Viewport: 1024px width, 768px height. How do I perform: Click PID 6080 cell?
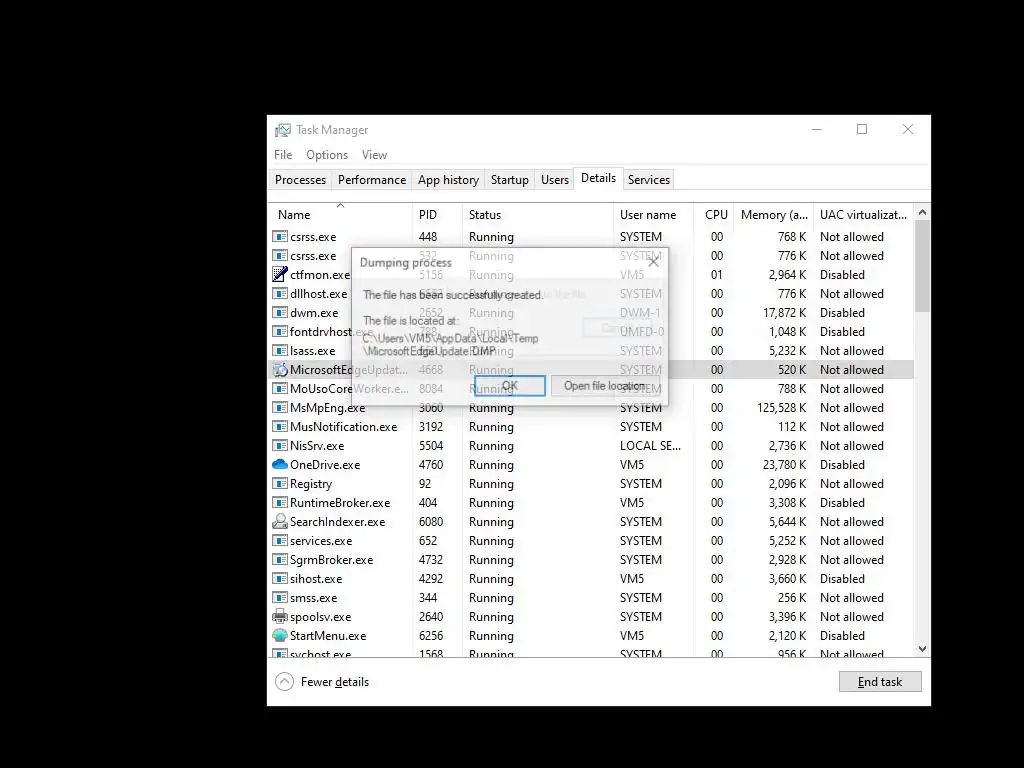(x=431, y=521)
